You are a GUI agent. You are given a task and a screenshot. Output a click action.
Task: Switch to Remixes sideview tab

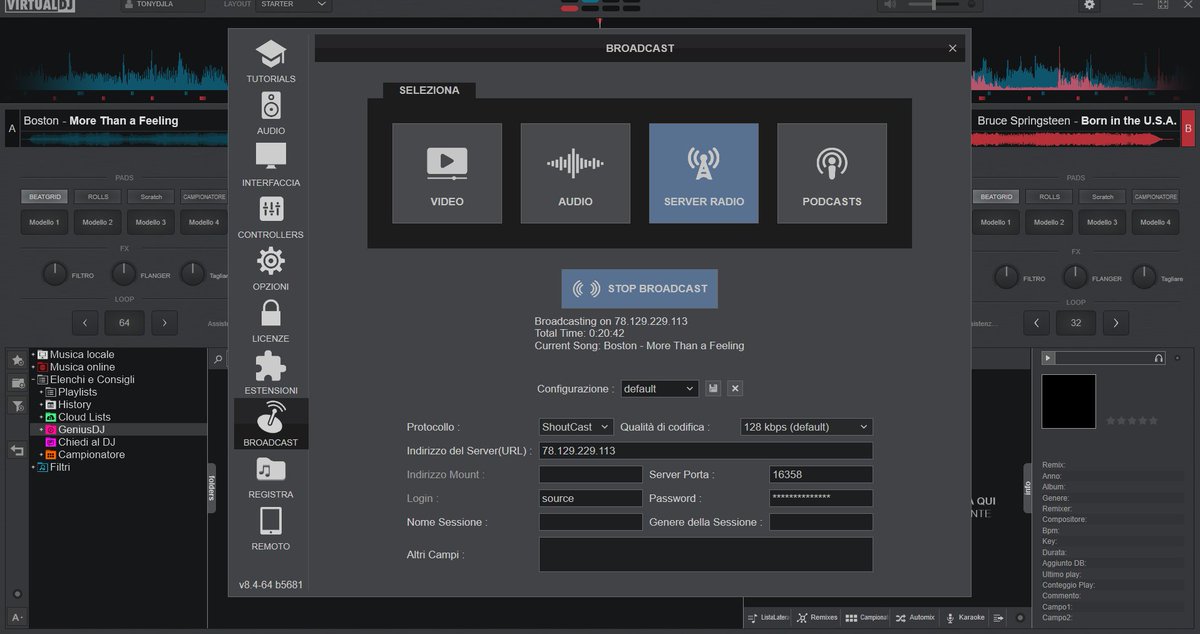(x=817, y=618)
